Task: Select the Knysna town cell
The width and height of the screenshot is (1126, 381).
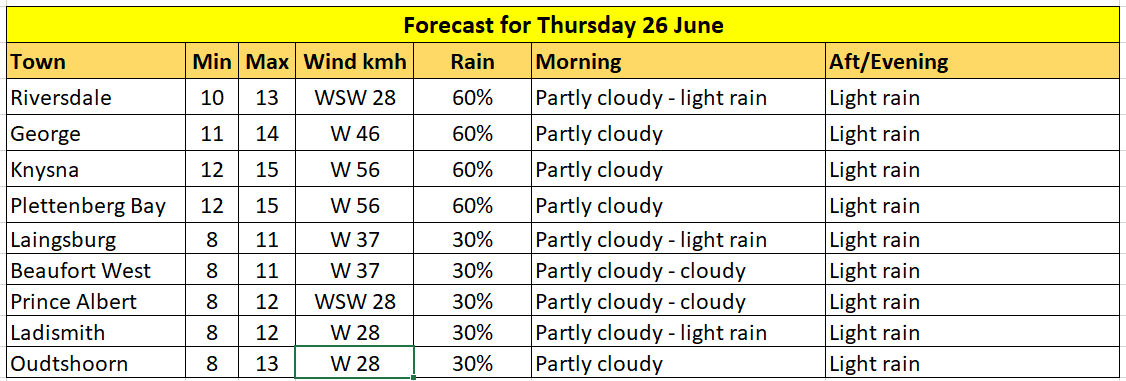Action: 98,169
